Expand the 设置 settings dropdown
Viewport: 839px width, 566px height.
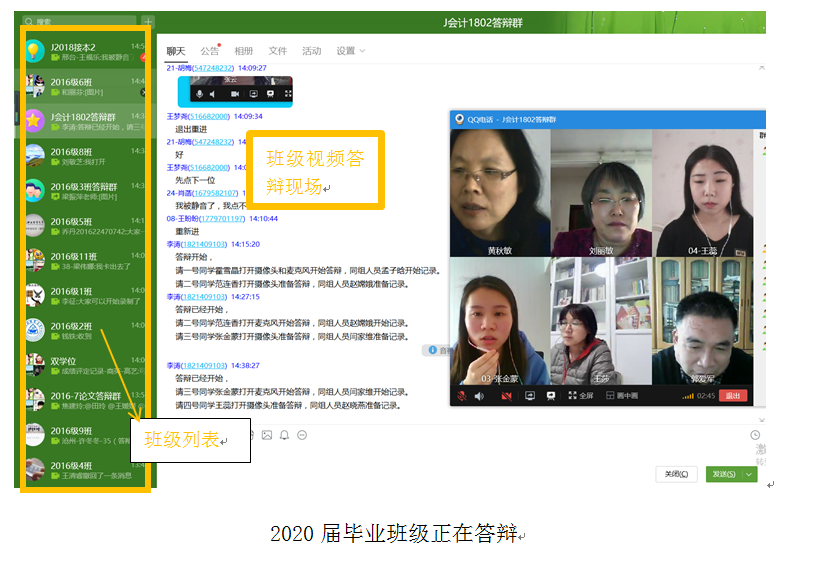[350, 51]
